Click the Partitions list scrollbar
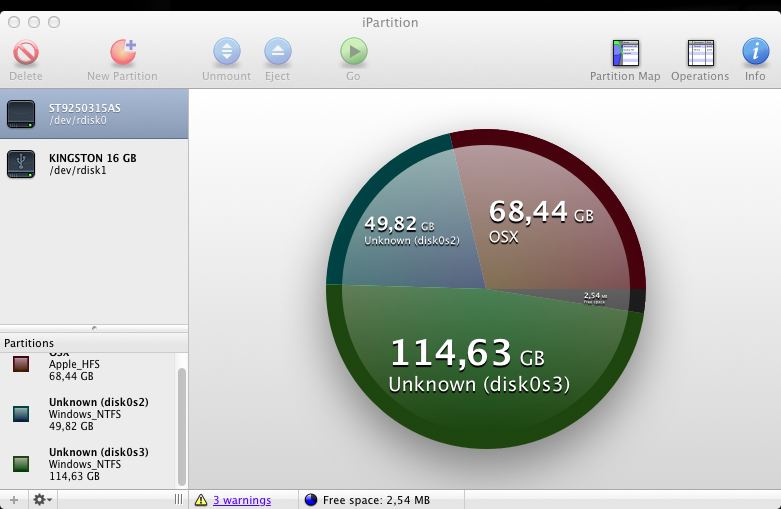Image resolution: width=781 pixels, height=509 pixels. tap(181, 425)
